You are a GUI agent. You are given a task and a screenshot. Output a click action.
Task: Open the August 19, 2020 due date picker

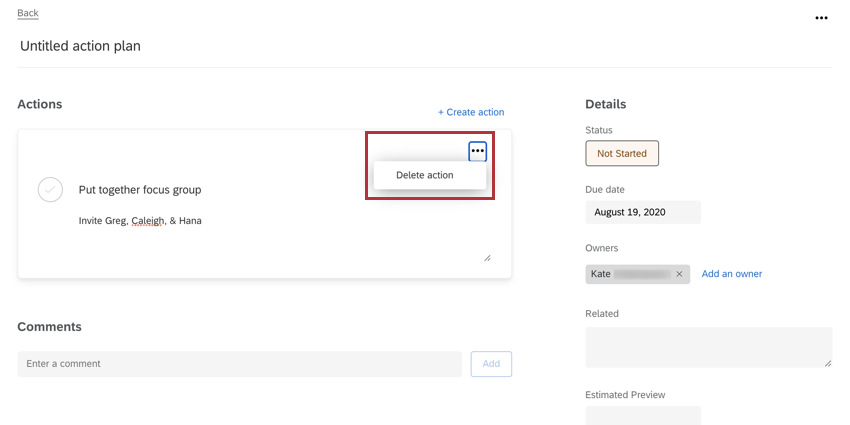(x=643, y=212)
